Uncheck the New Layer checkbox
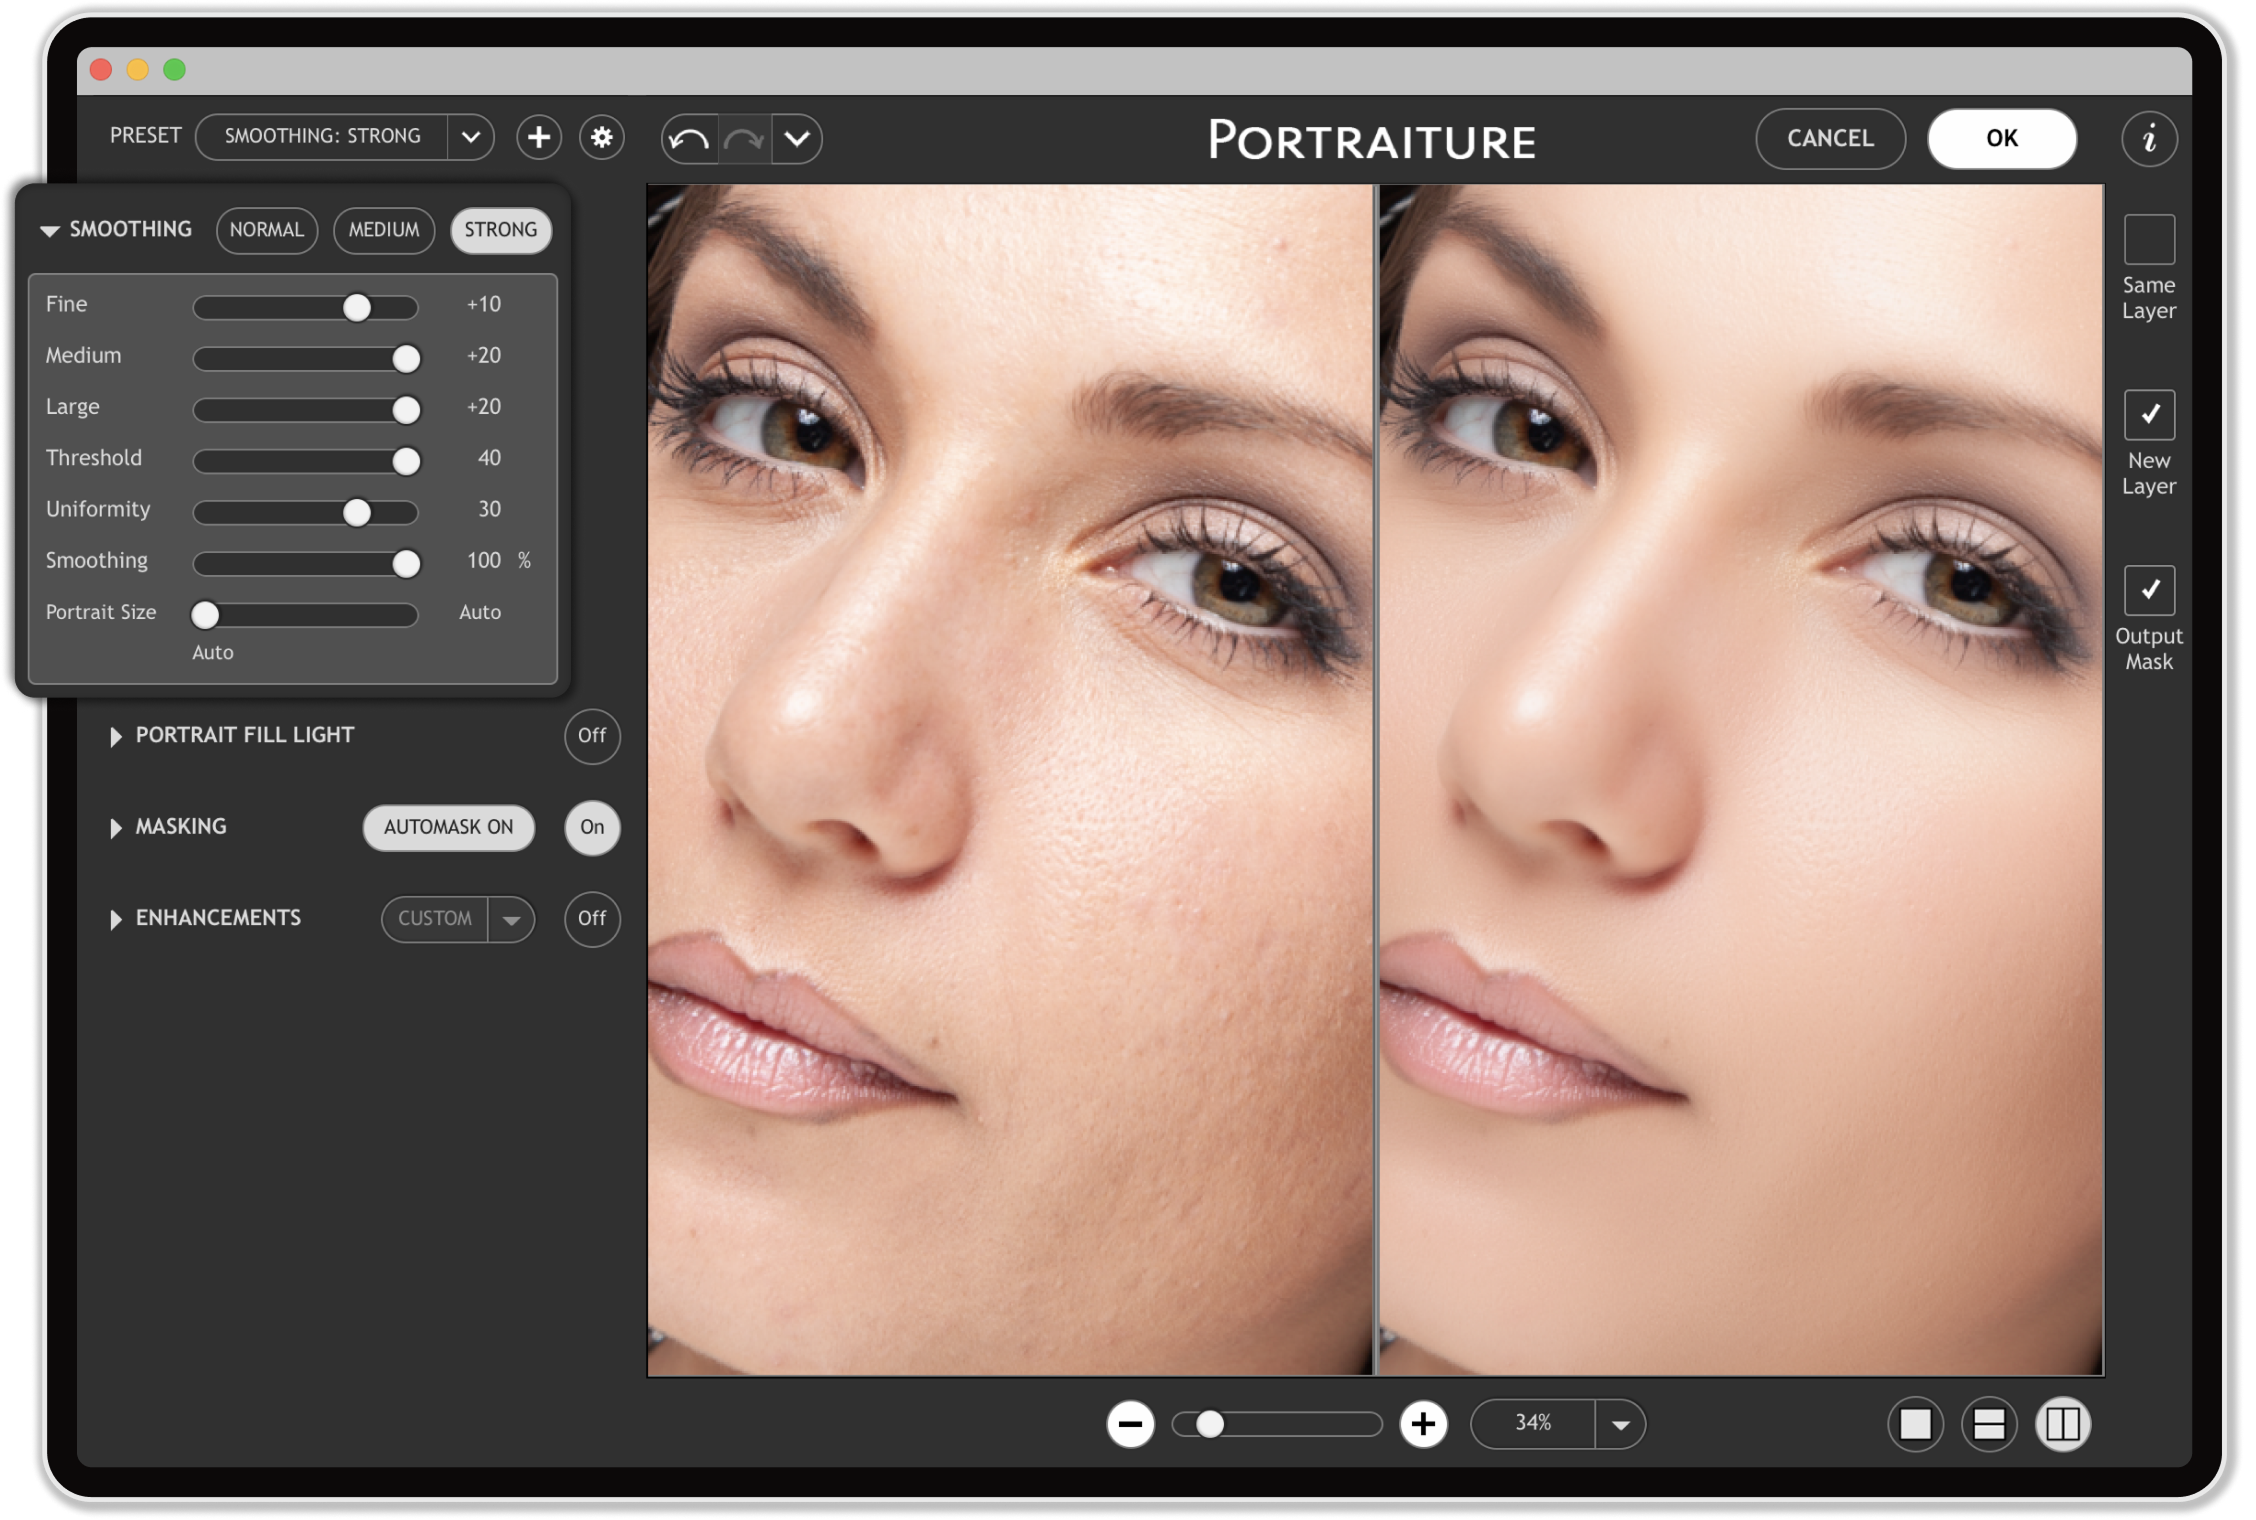 tap(2149, 415)
